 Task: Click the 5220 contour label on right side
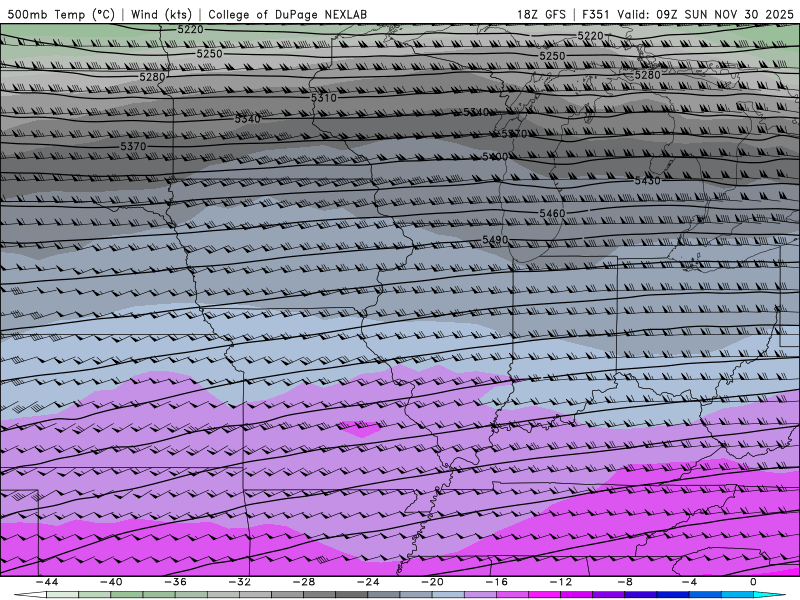click(x=590, y=36)
